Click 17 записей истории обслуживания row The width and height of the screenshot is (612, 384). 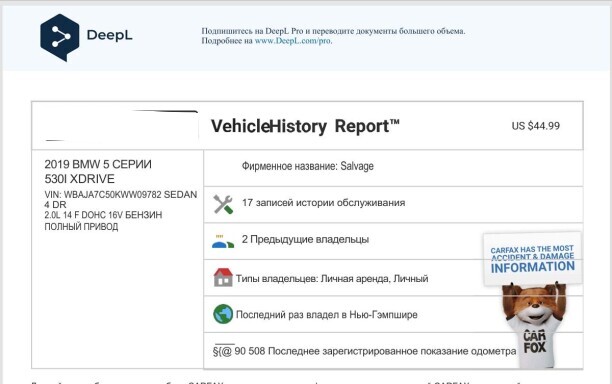coord(393,204)
